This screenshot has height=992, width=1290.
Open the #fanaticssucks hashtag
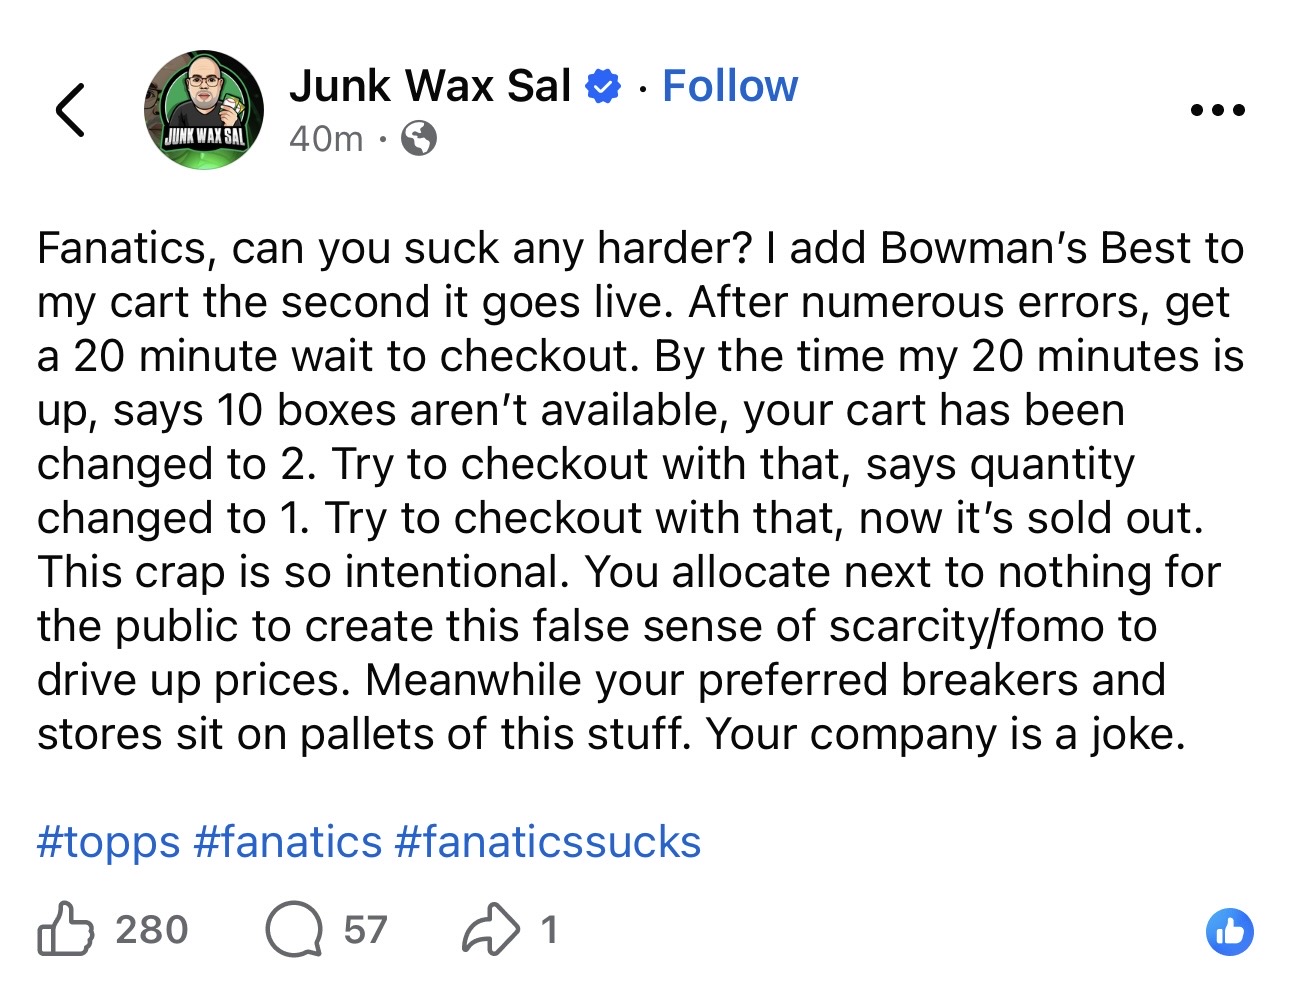[x=548, y=842]
